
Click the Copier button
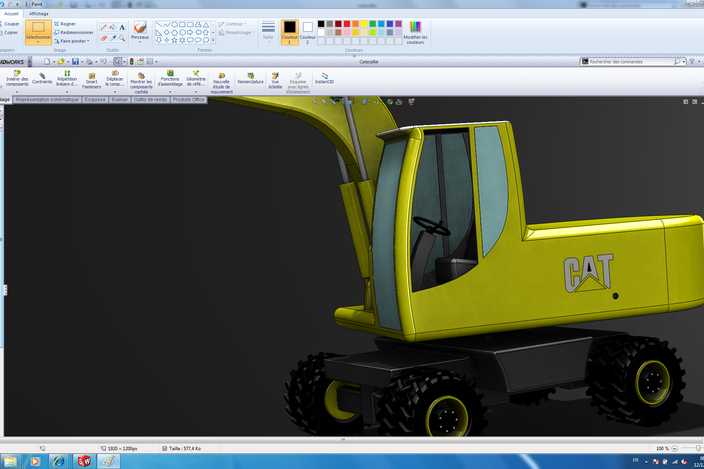pyautogui.click(x=9, y=32)
